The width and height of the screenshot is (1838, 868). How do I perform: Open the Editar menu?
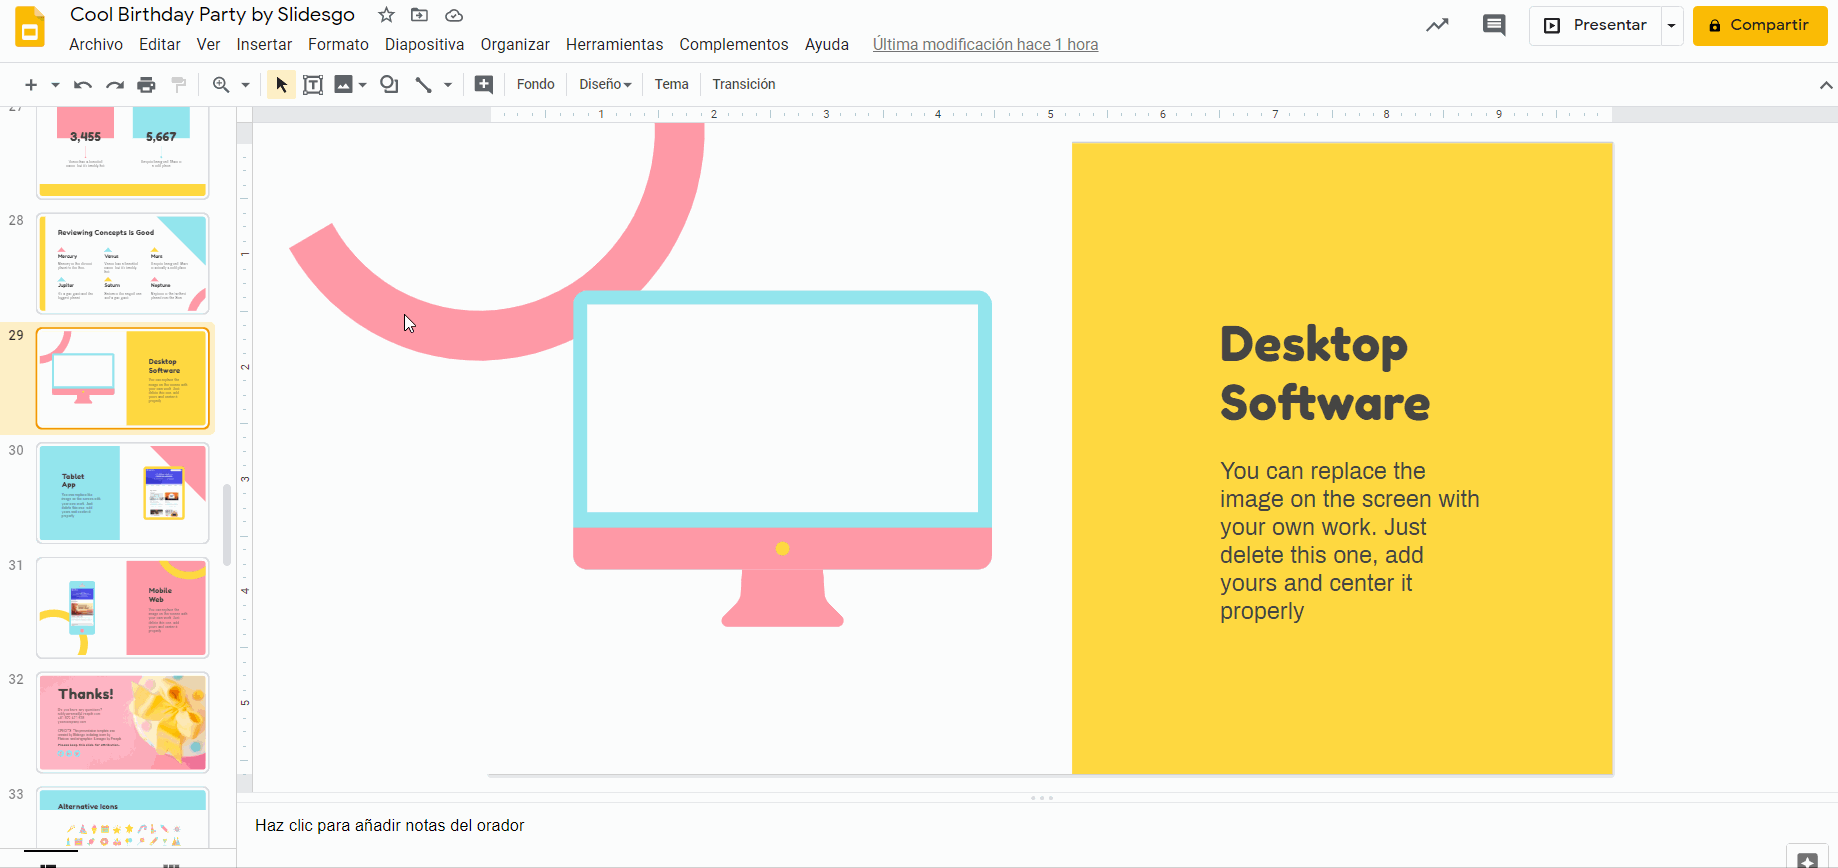pyautogui.click(x=160, y=44)
